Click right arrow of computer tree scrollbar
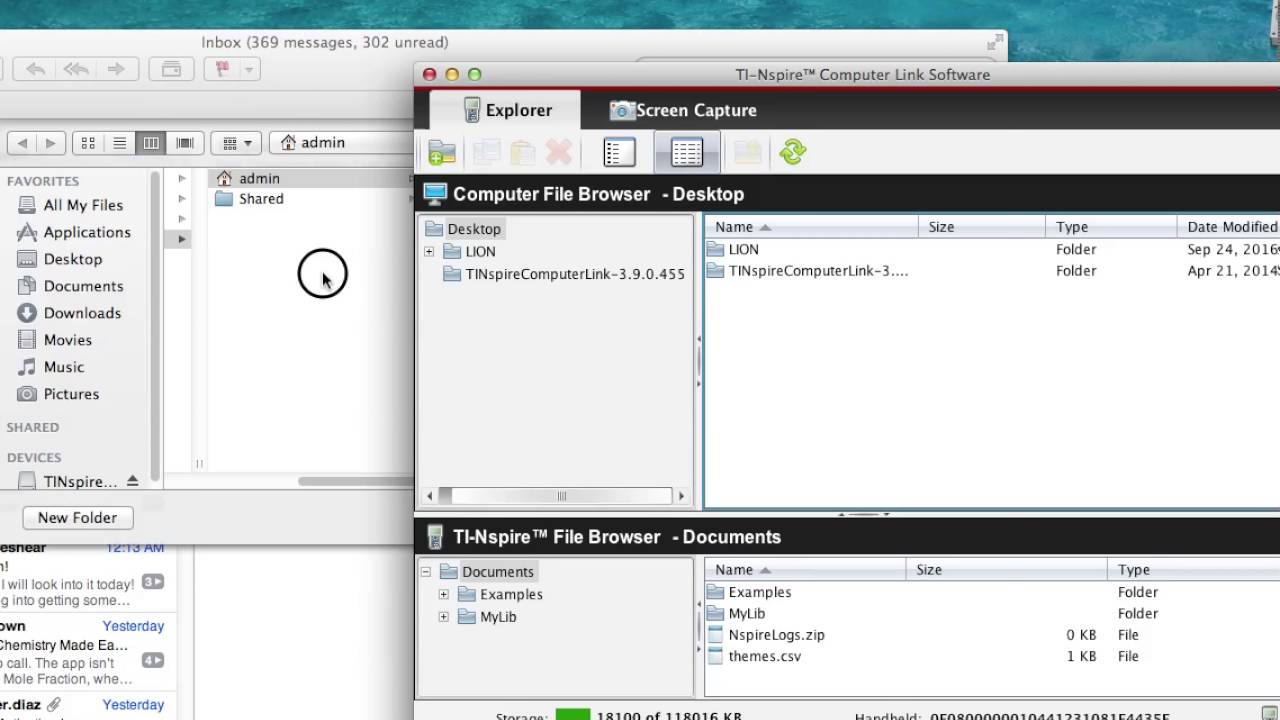The width and height of the screenshot is (1280, 720). click(x=681, y=496)
